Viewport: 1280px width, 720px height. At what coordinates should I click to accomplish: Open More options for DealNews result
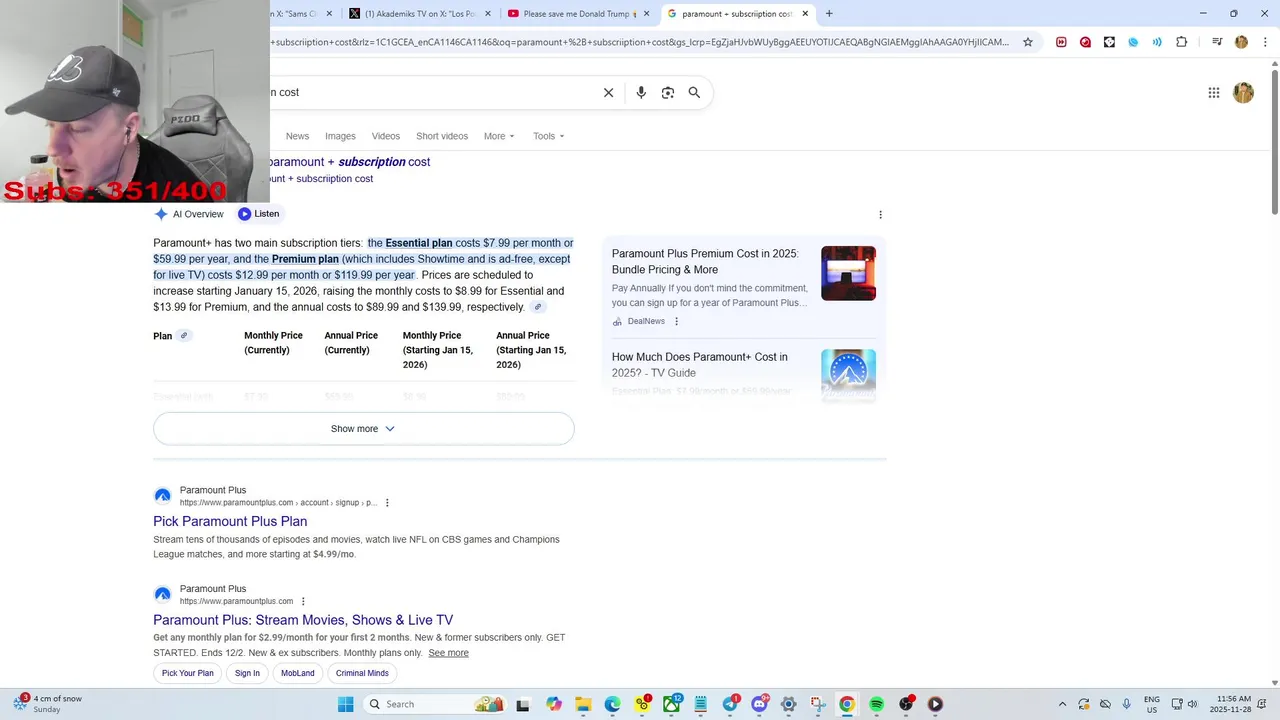tap(676, 321)
